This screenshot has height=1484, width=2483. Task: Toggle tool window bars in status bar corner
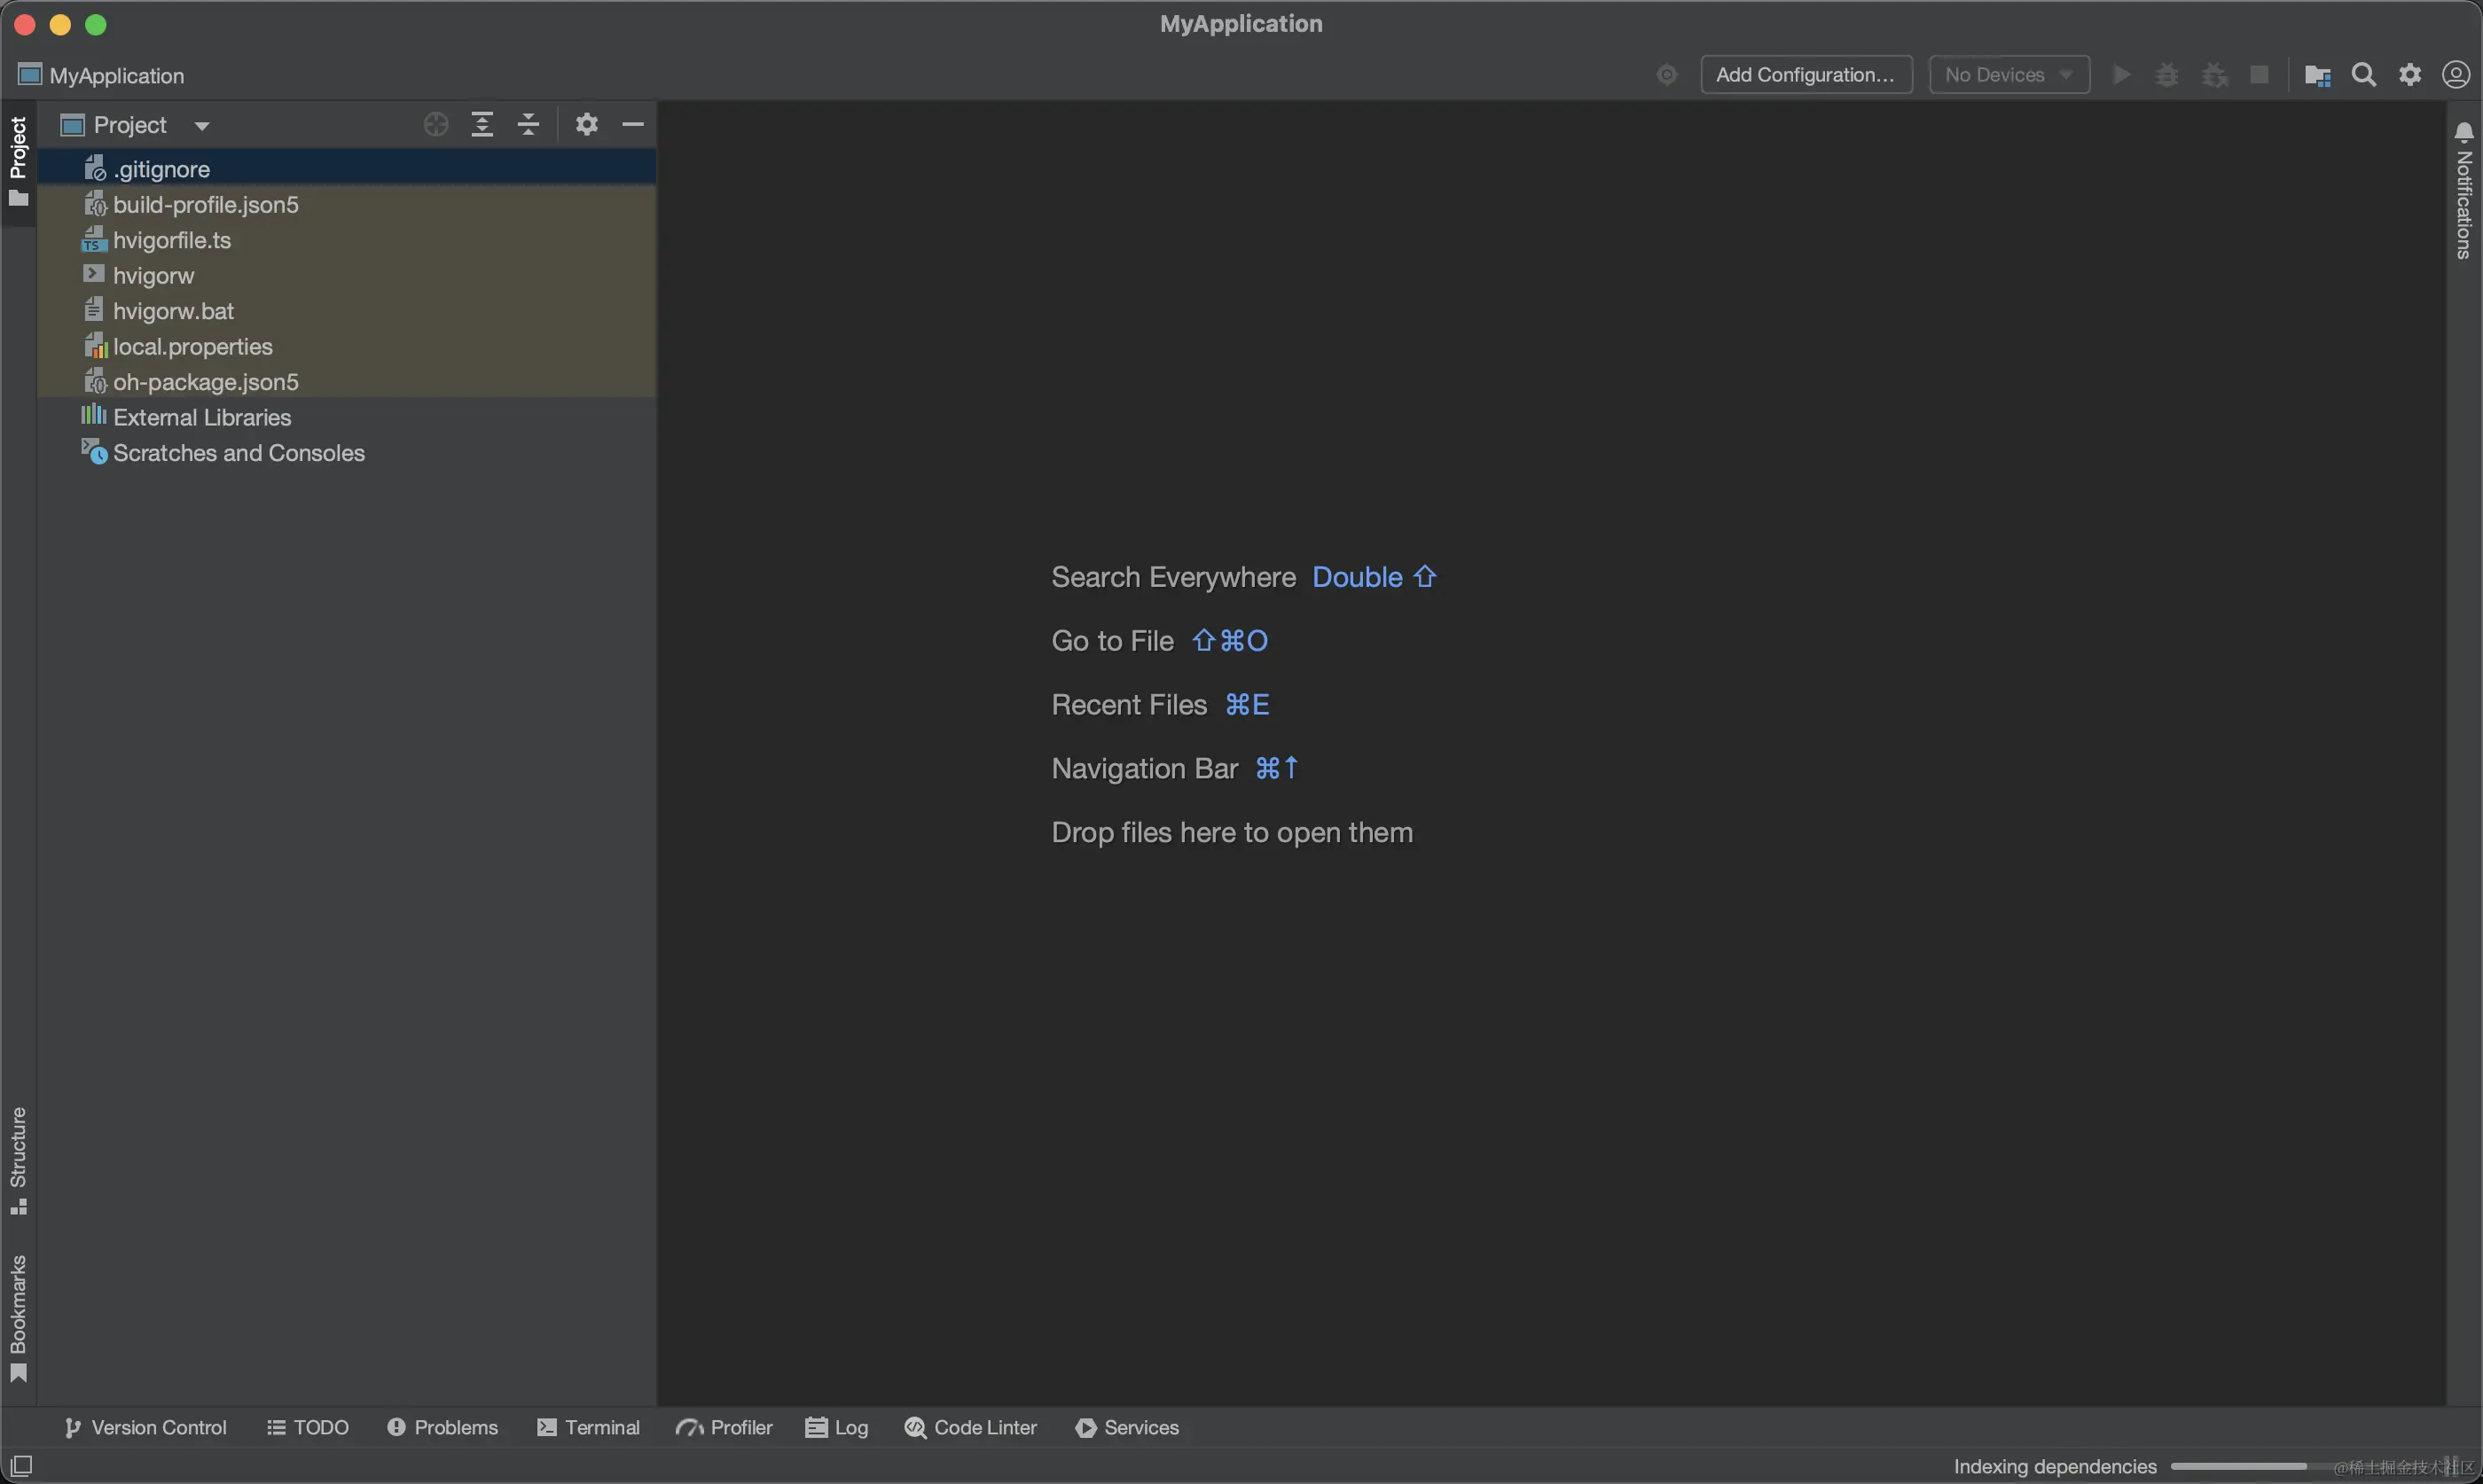[x=21, y=1466]
